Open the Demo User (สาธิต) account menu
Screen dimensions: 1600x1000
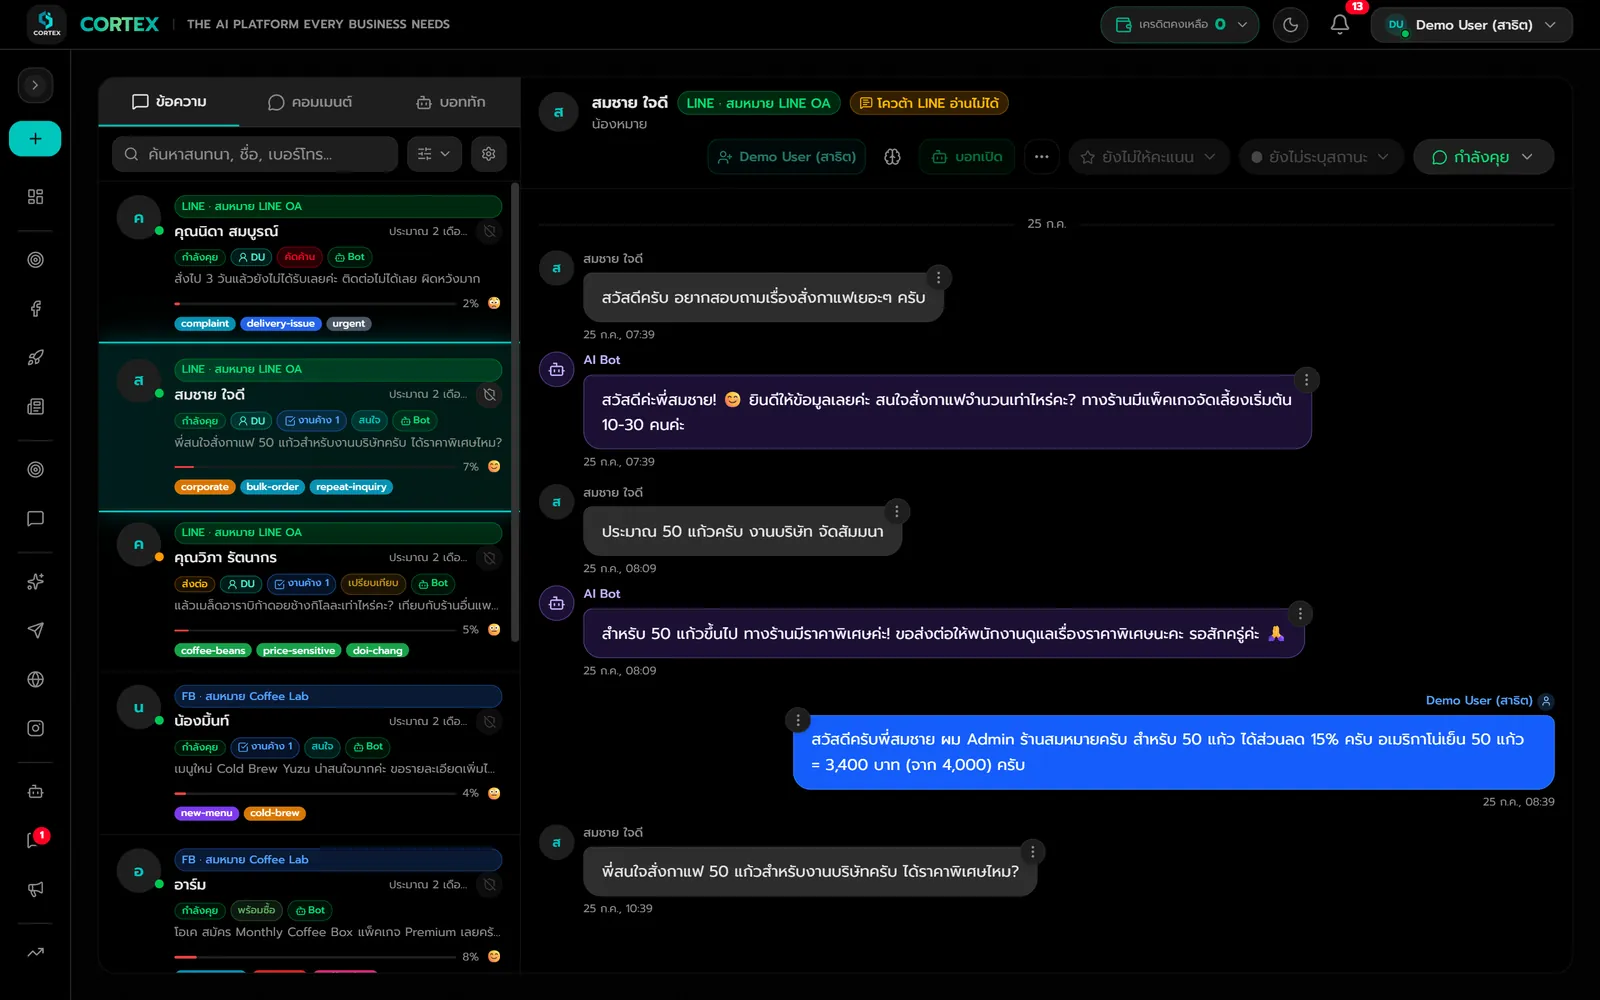(1471, 25)
